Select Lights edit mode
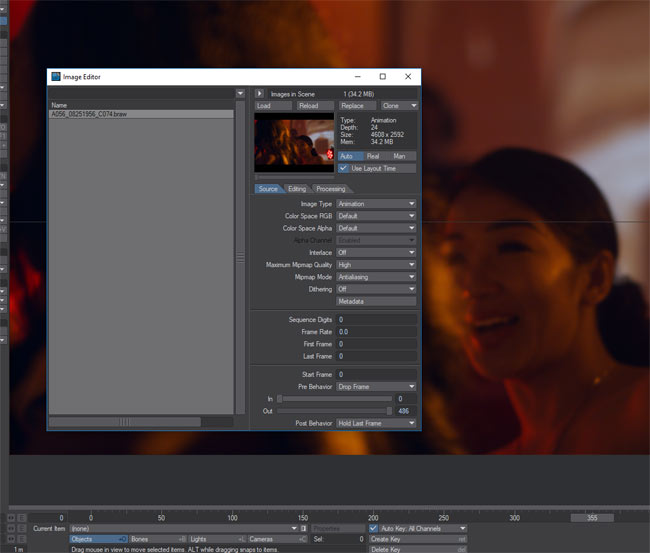 (x=218, y=539)
